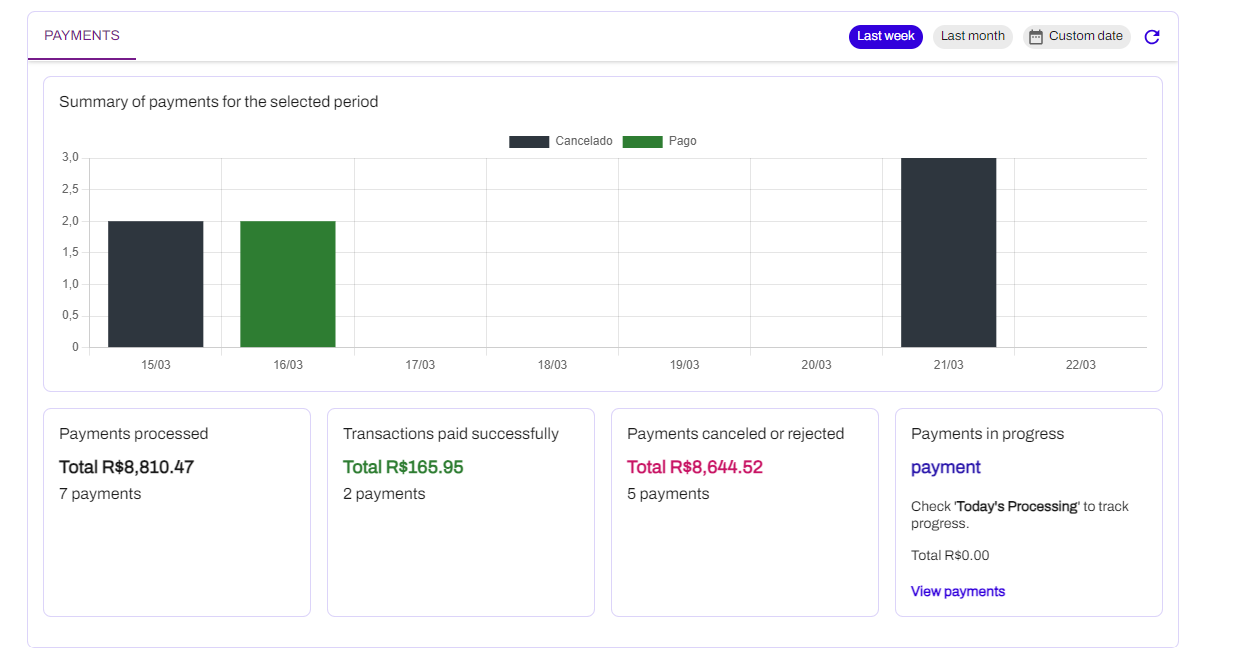This screenshot has height=649, width=1234.
Task: Click the Total R$8,810.47 amount
Action: 126,467
